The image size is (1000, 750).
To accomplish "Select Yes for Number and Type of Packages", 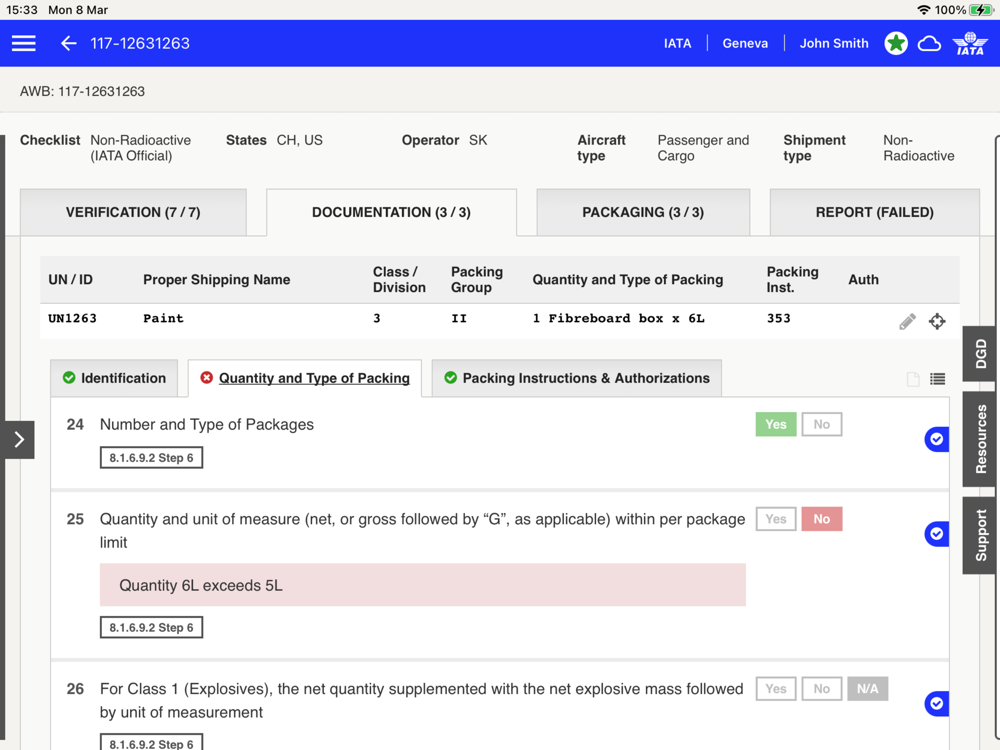I will [776, 424].
